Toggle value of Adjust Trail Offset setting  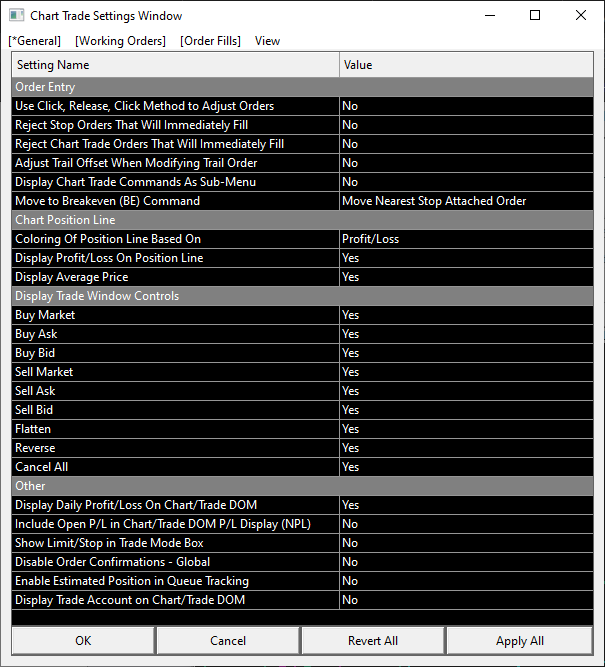(x=466, y=163)
